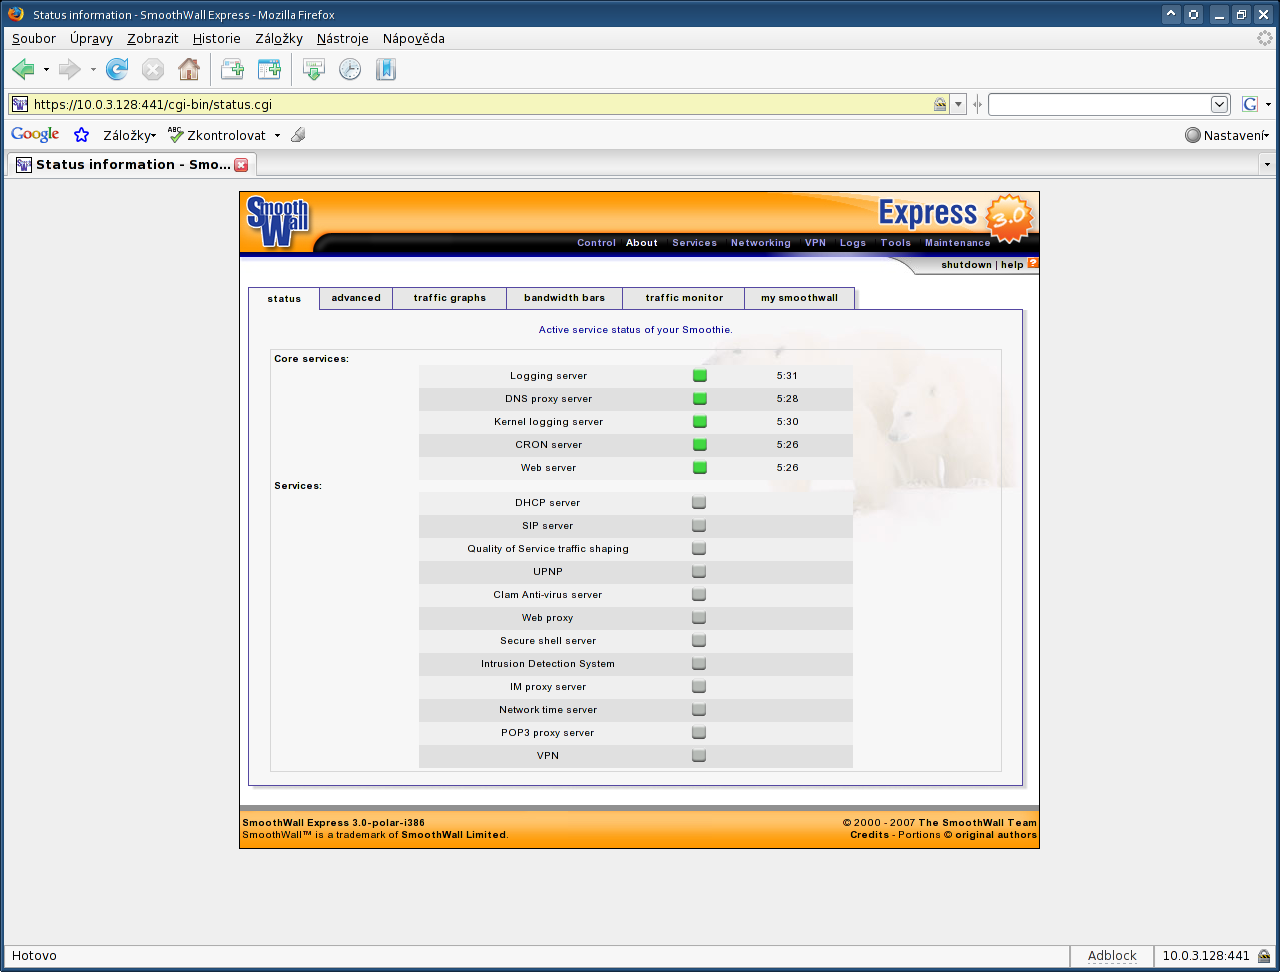Screen dimensions: 1280x972
Task: Click the Google logo on Google toolbar
Action: tap(35, 135)
